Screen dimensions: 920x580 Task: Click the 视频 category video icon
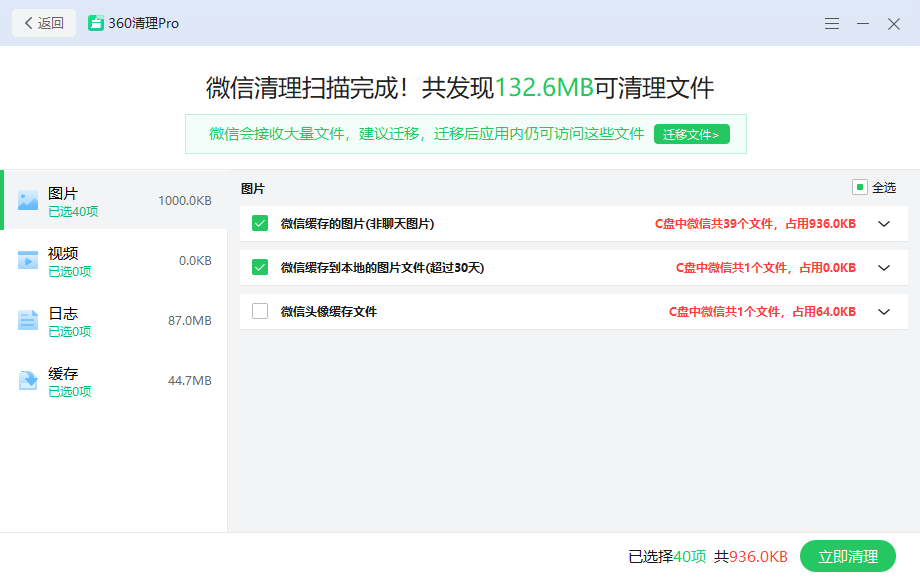point(28,260)
